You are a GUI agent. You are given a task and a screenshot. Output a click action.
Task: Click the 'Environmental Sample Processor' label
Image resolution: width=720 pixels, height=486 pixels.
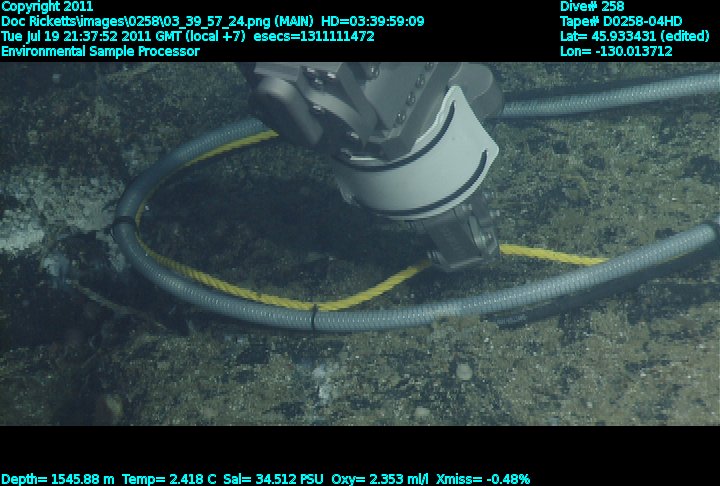(100, 51)
